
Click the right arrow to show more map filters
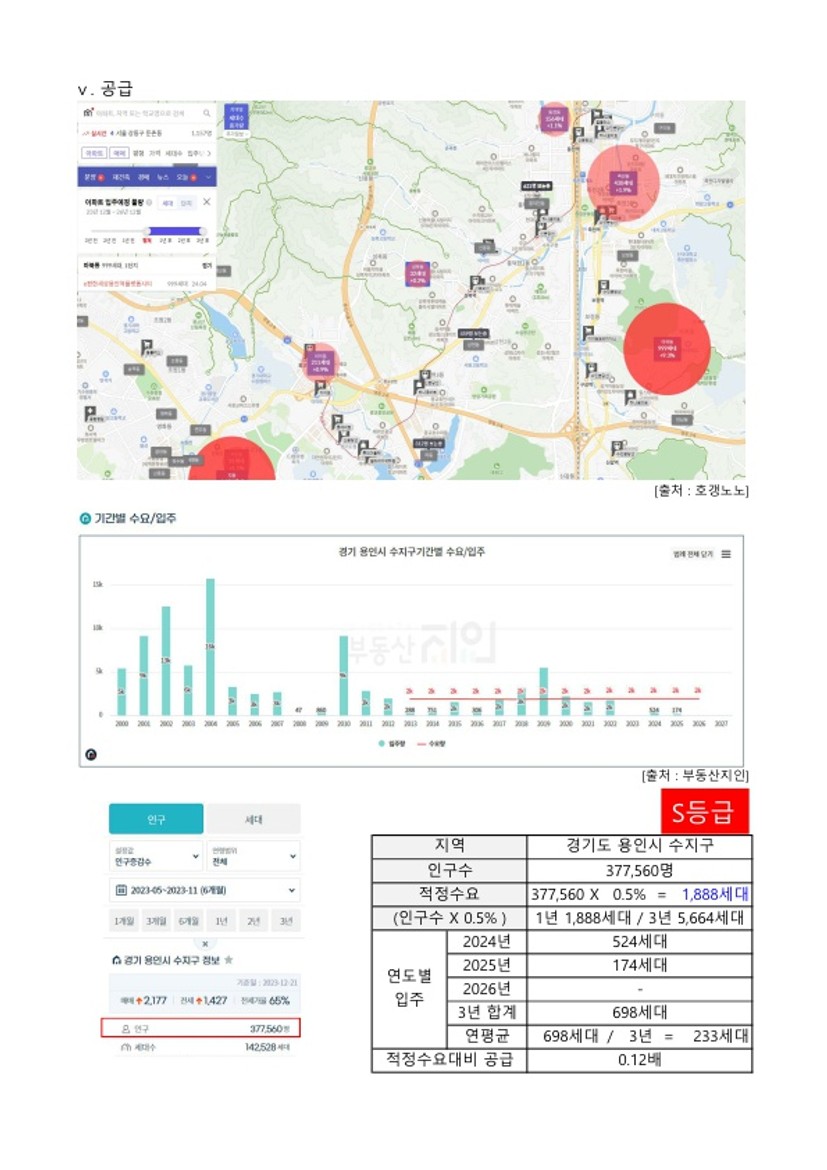pos(209,152)
